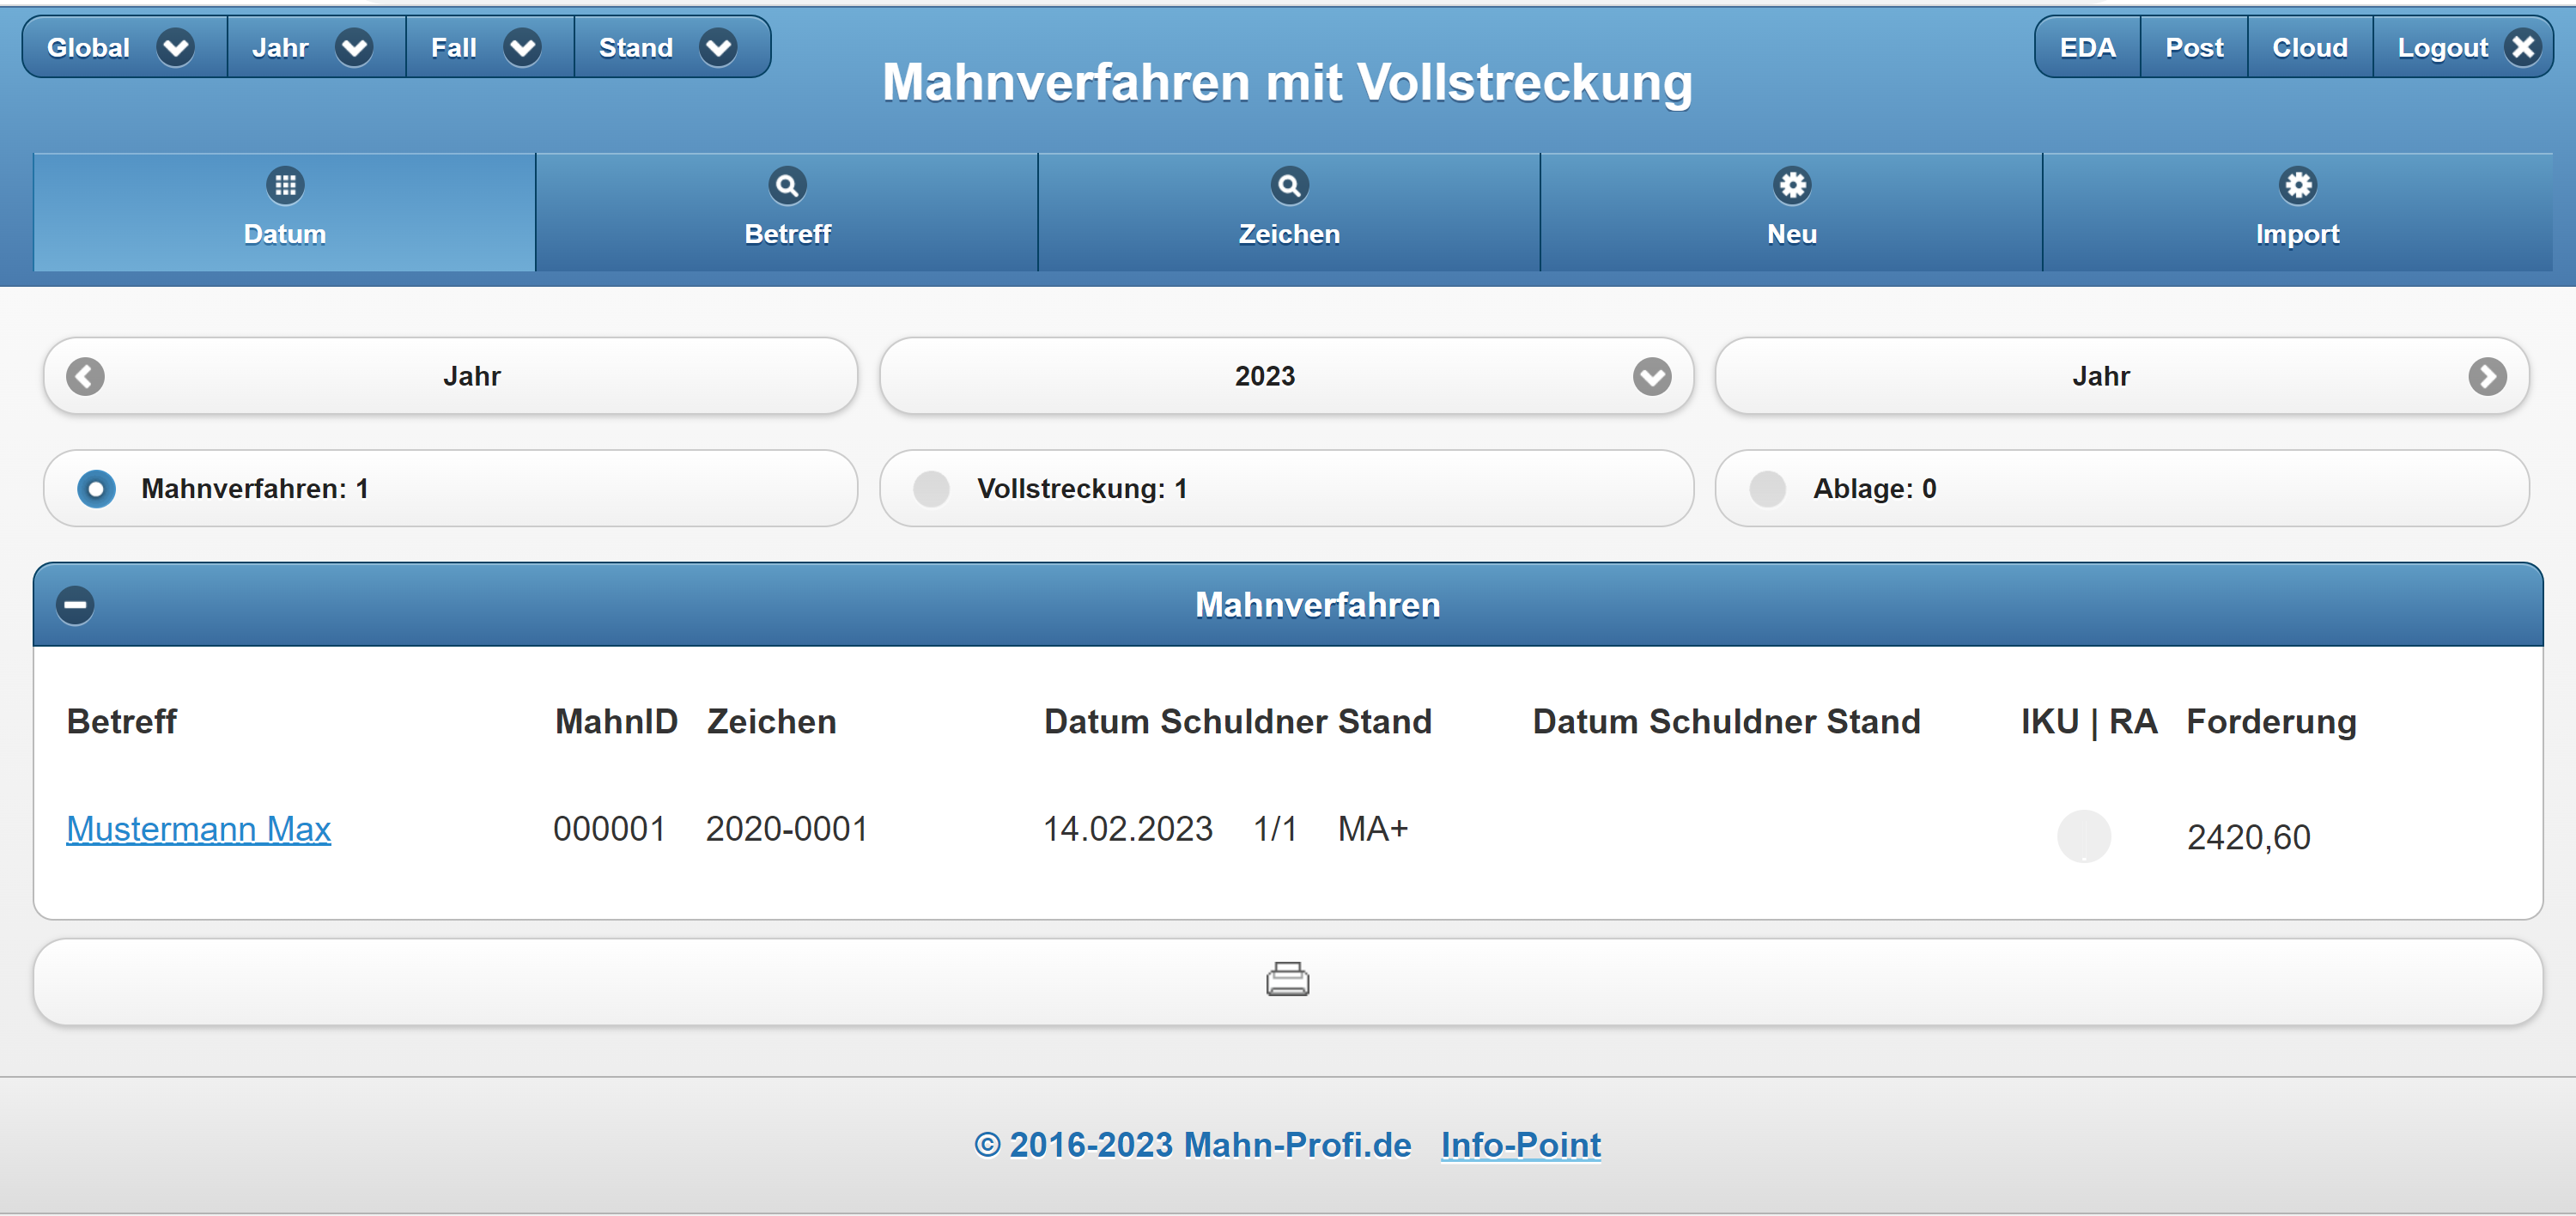Click the grid icon above Datum
Screen dimensions: 2576x1216
285,185
